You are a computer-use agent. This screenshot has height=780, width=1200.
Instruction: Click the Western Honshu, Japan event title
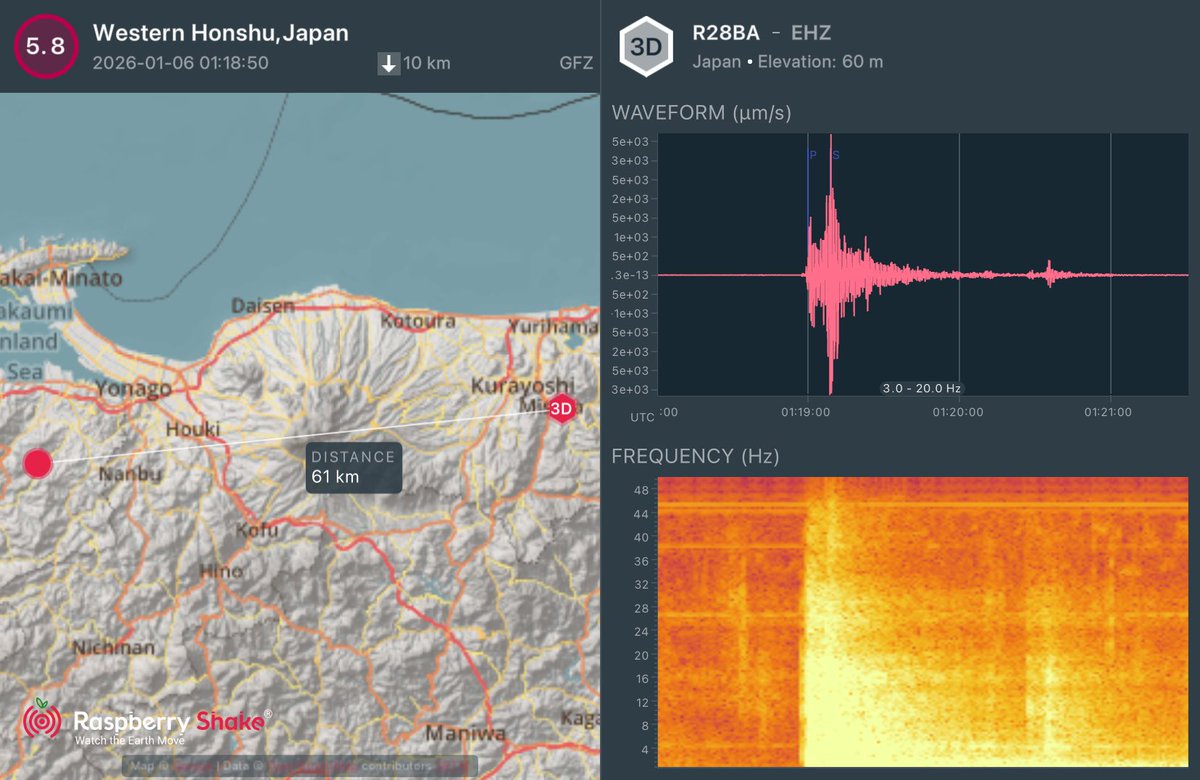tap(219, 33)
